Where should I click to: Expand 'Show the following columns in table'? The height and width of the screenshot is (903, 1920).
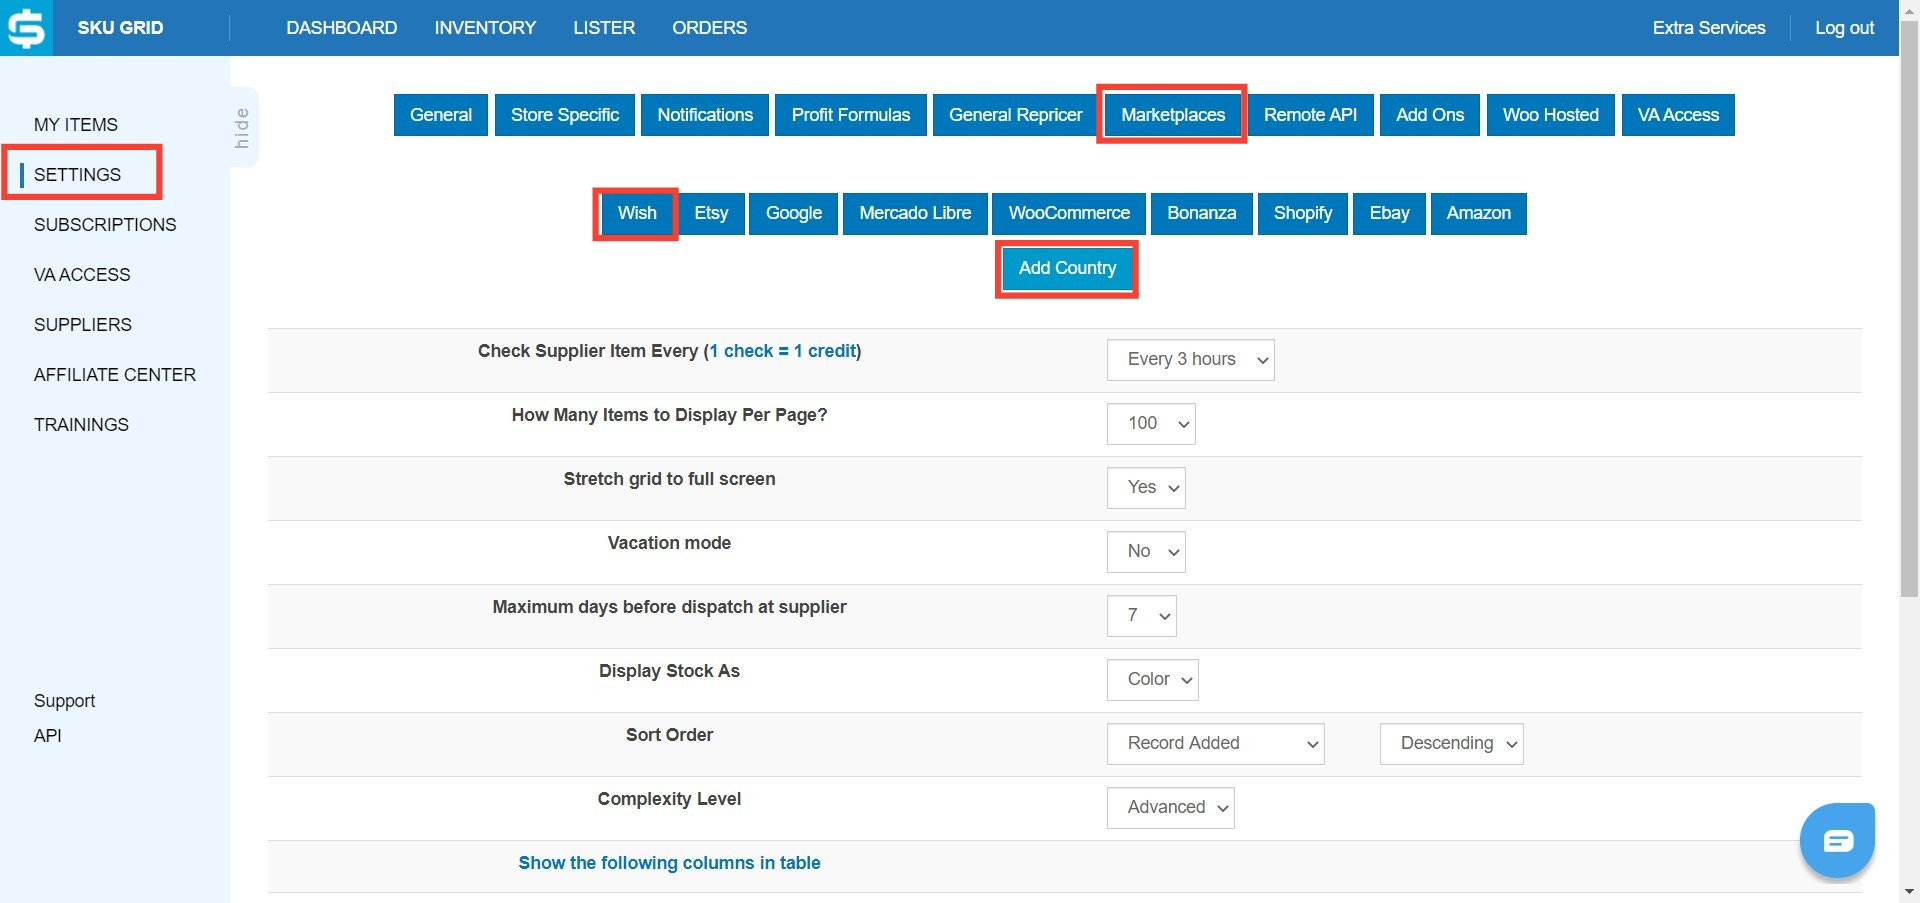pos(669,863)
